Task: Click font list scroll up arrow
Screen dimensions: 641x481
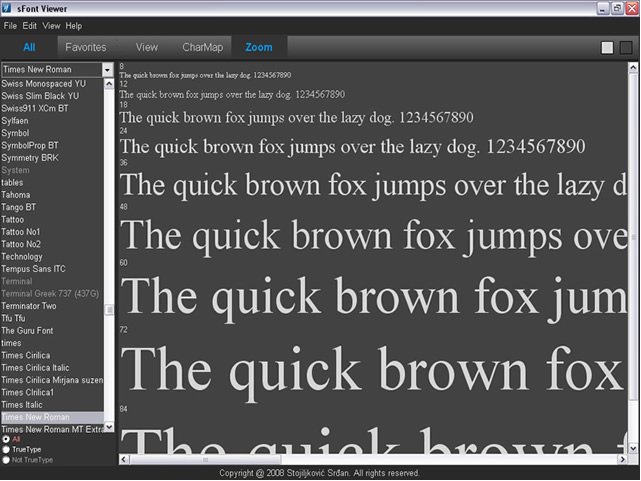Action: (x=109, y=84)
